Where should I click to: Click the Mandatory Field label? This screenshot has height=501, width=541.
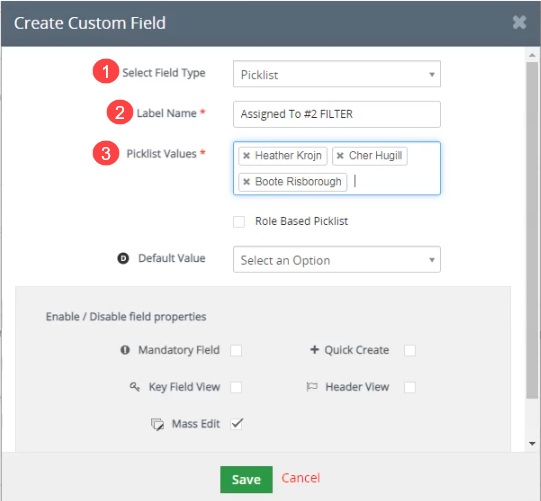tap(179, 350)
